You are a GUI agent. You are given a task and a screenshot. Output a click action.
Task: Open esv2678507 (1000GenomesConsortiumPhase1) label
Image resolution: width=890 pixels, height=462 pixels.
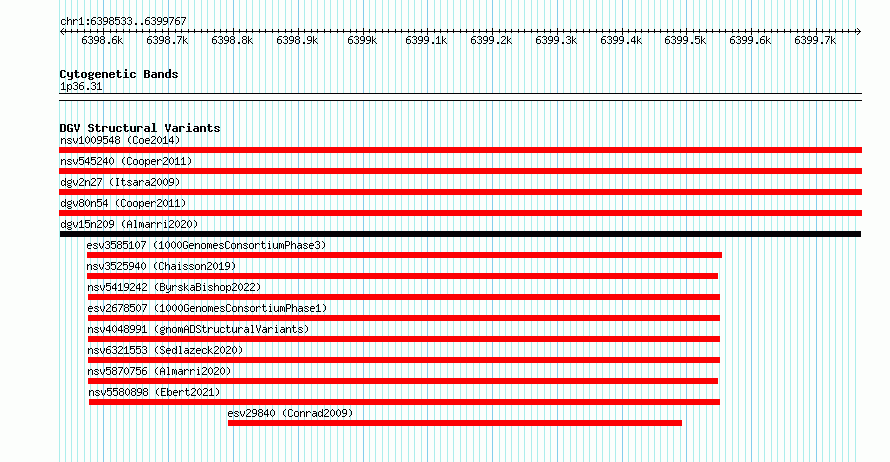[x=207, y=308]
